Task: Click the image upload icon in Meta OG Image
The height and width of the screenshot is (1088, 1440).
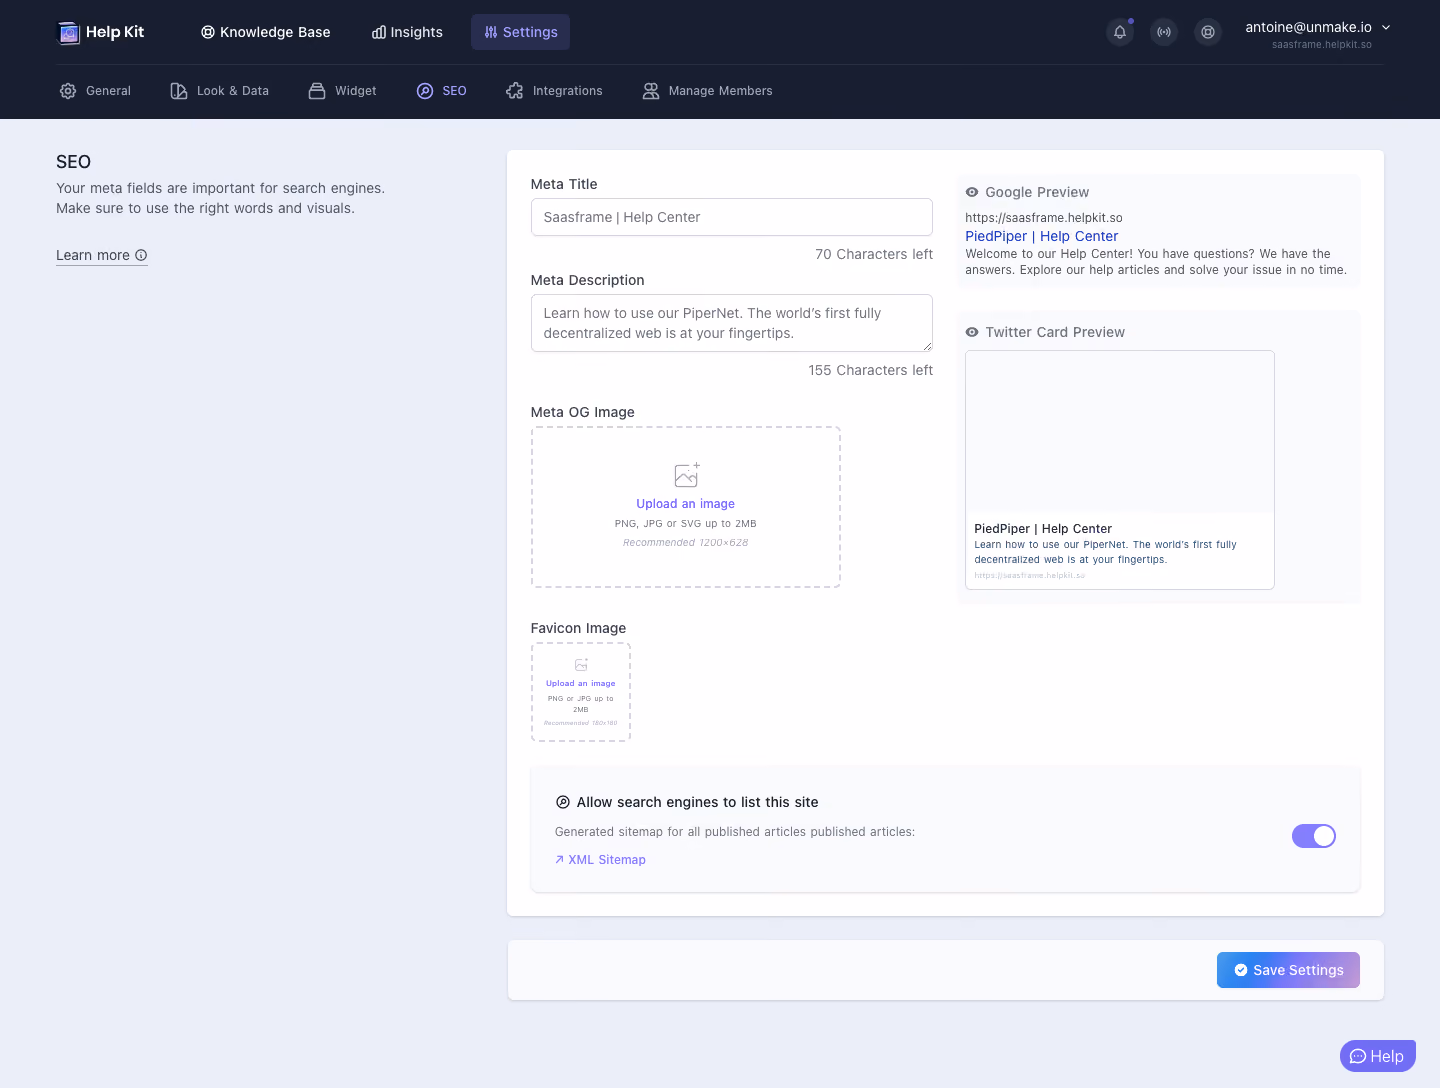Action: coord(686,474)
